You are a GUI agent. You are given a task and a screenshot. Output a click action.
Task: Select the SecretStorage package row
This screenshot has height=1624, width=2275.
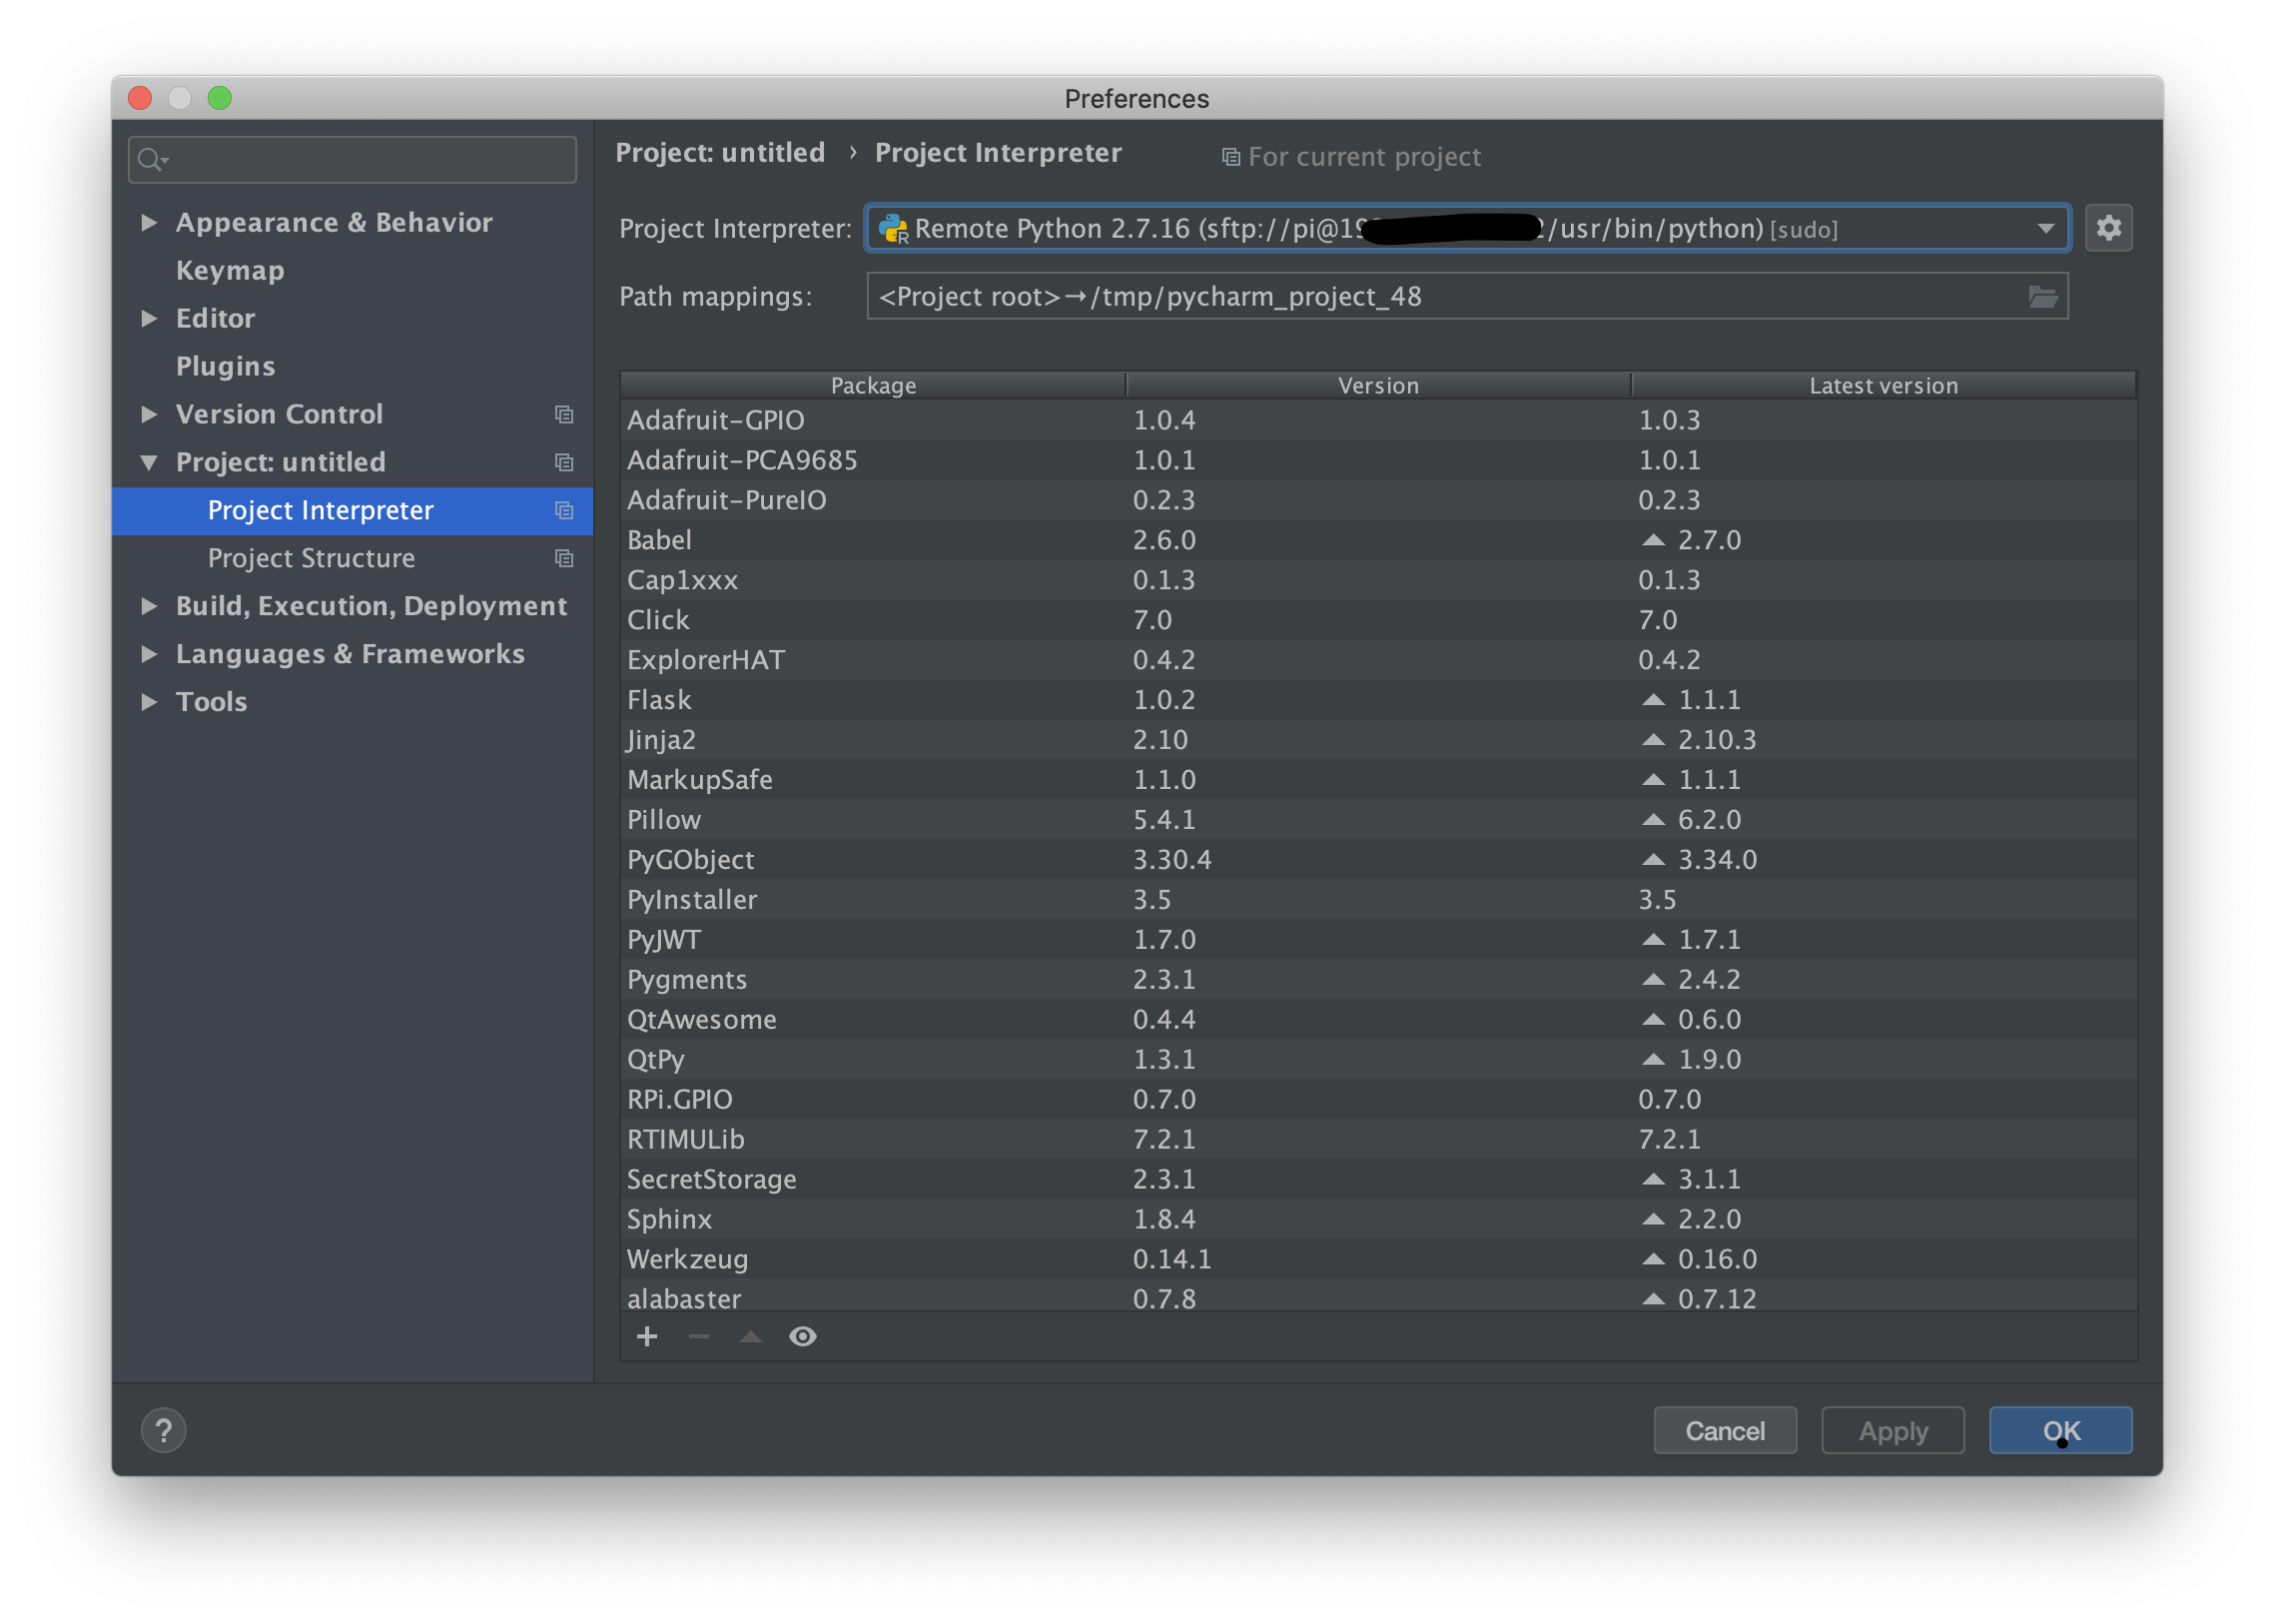[1378, 1179]
